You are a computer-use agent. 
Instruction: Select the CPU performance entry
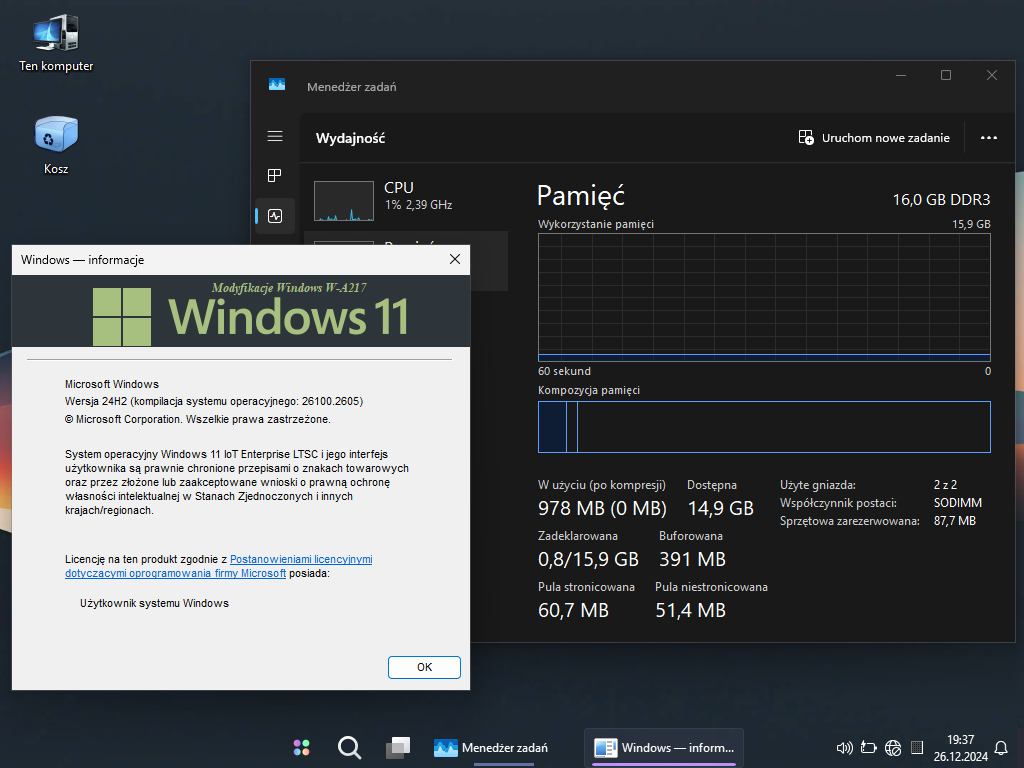pyautogui.click(x=405, y=196)
